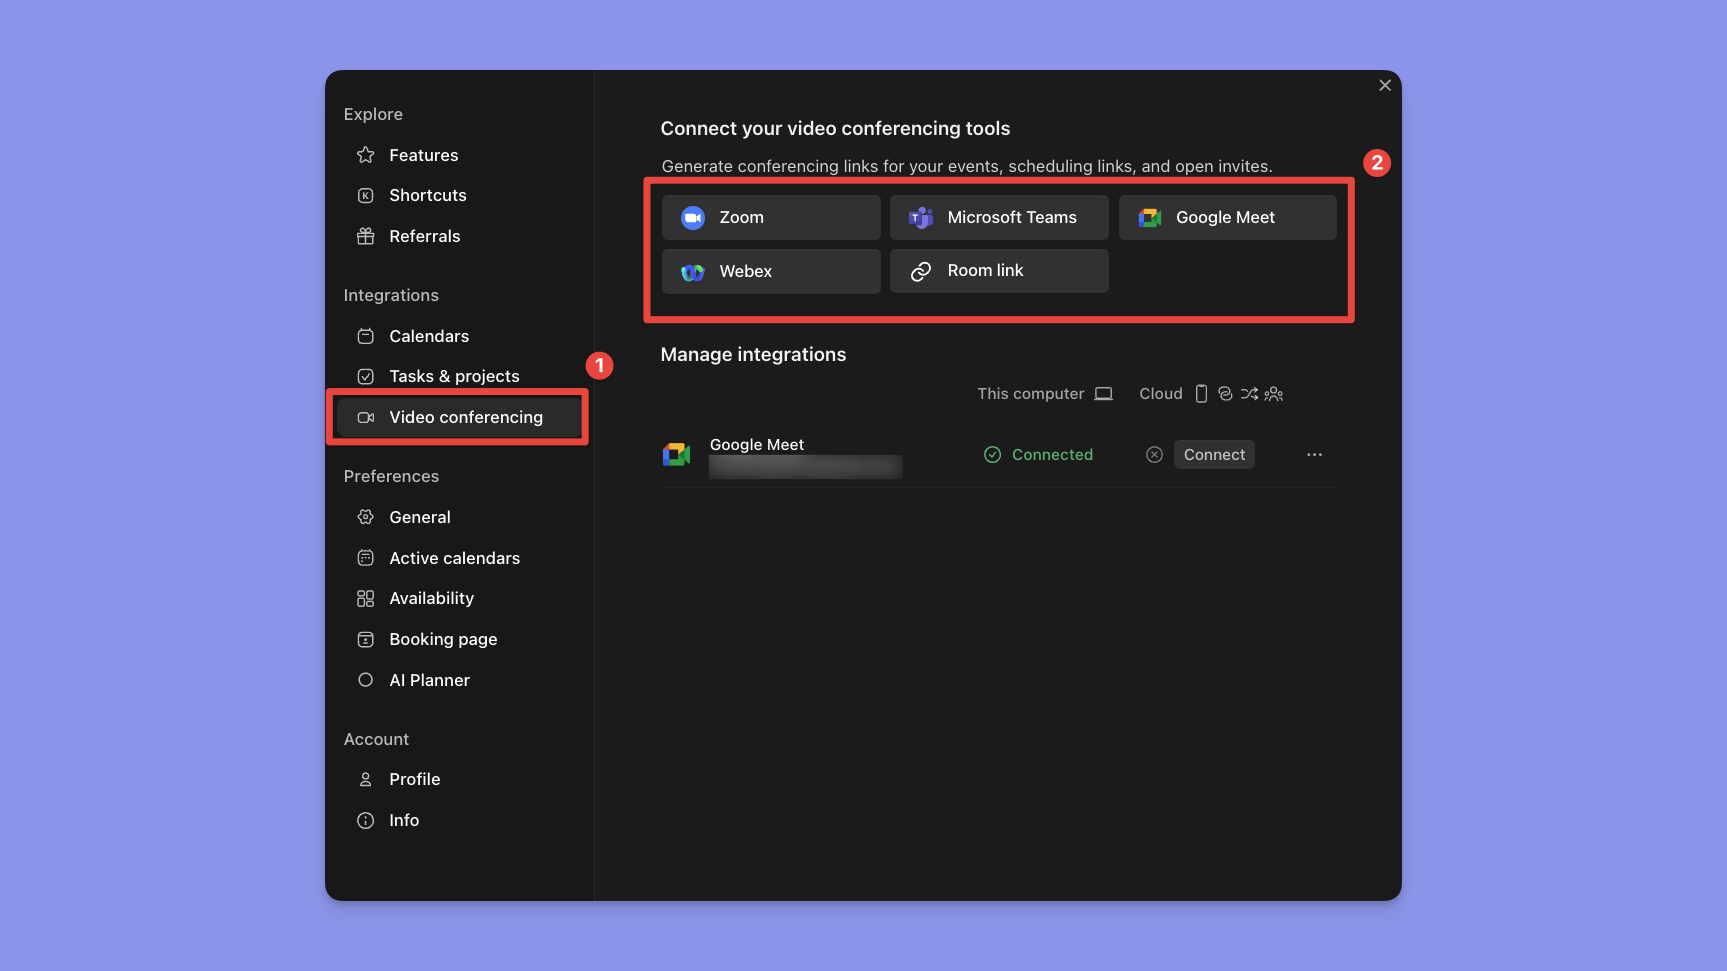Click the "Cloud" column label
This screenshot has width=1727, height=971.
[x=1161, y=394]
